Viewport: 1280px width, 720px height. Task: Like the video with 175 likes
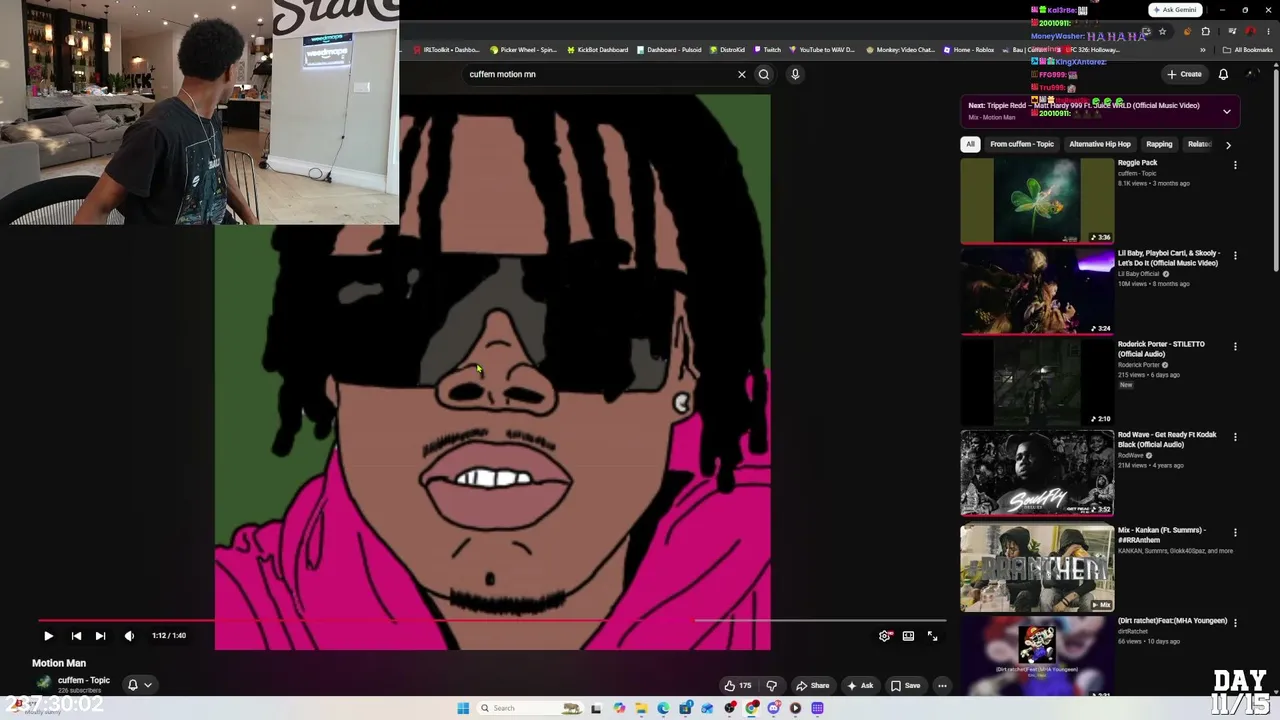[x=738, y=686]
